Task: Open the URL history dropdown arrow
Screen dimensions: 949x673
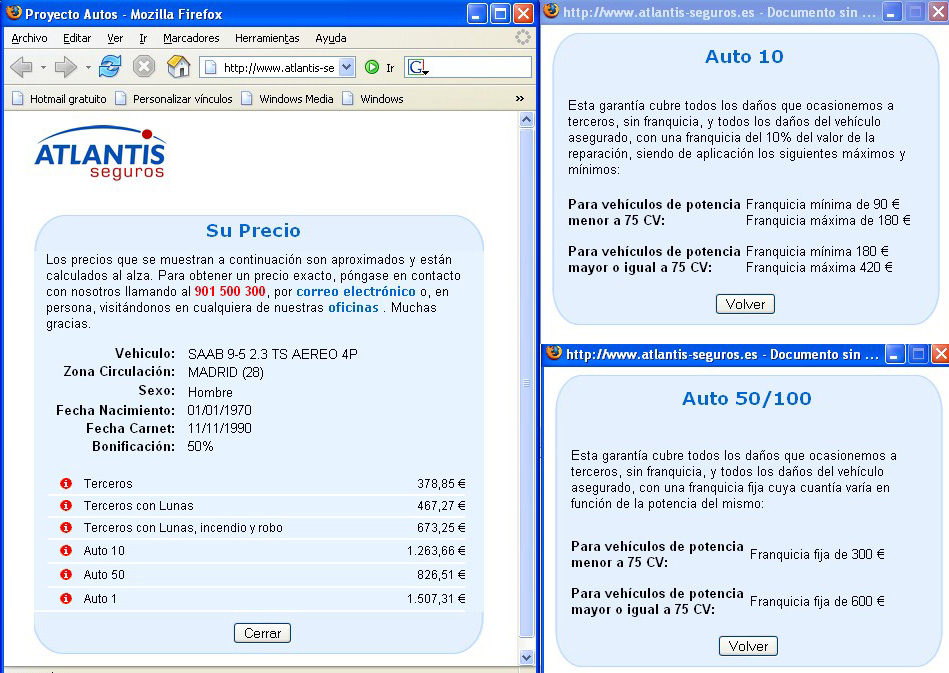Action: click(x=346, y=67)
